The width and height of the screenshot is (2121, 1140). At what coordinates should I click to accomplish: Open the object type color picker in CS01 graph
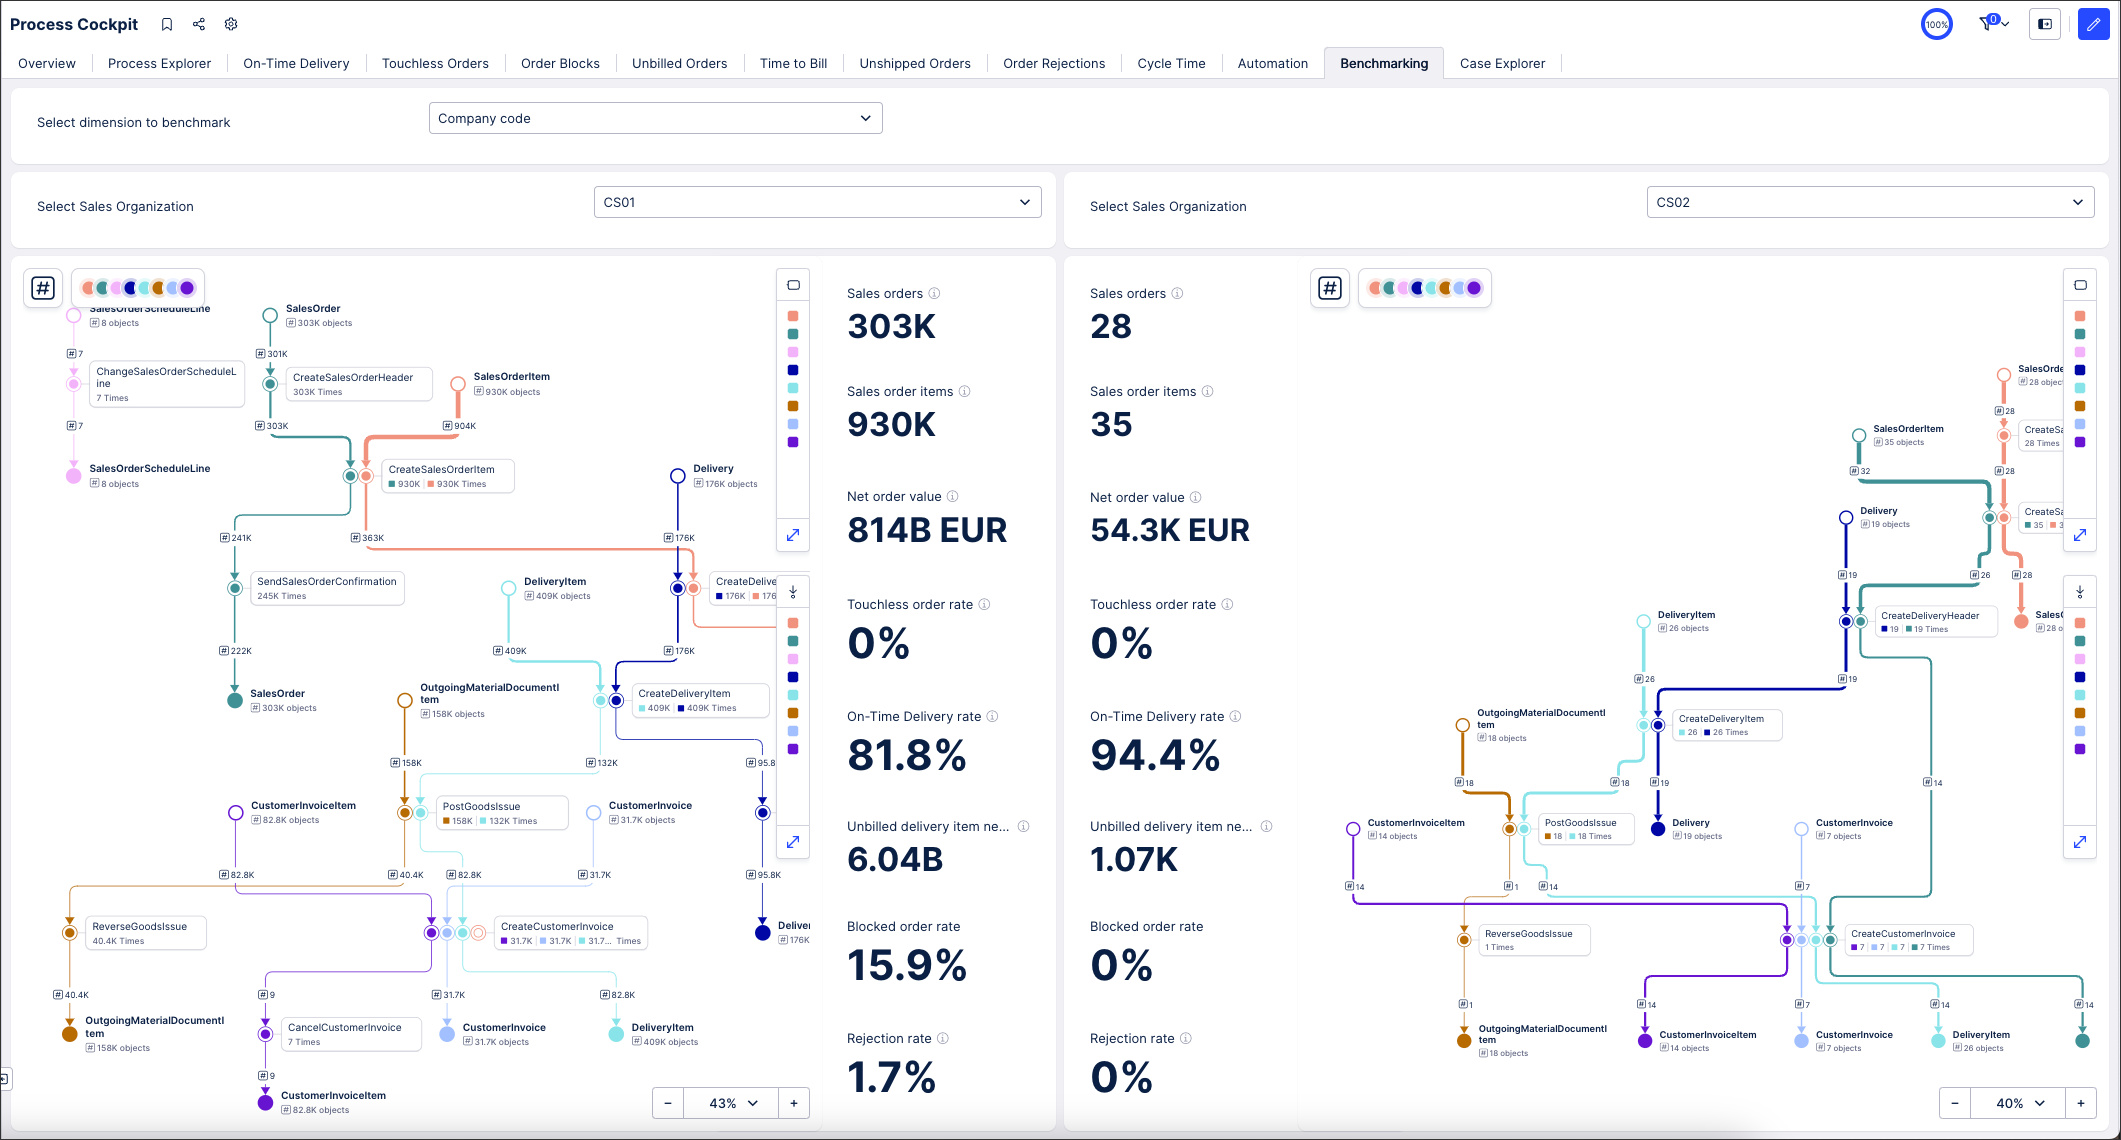[138, 288]
